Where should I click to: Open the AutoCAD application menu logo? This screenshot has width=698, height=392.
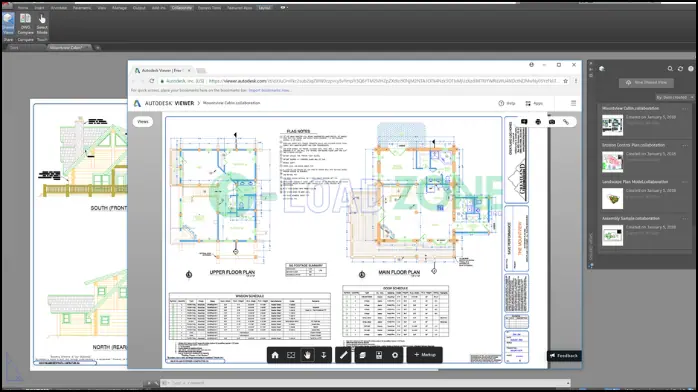7,5
